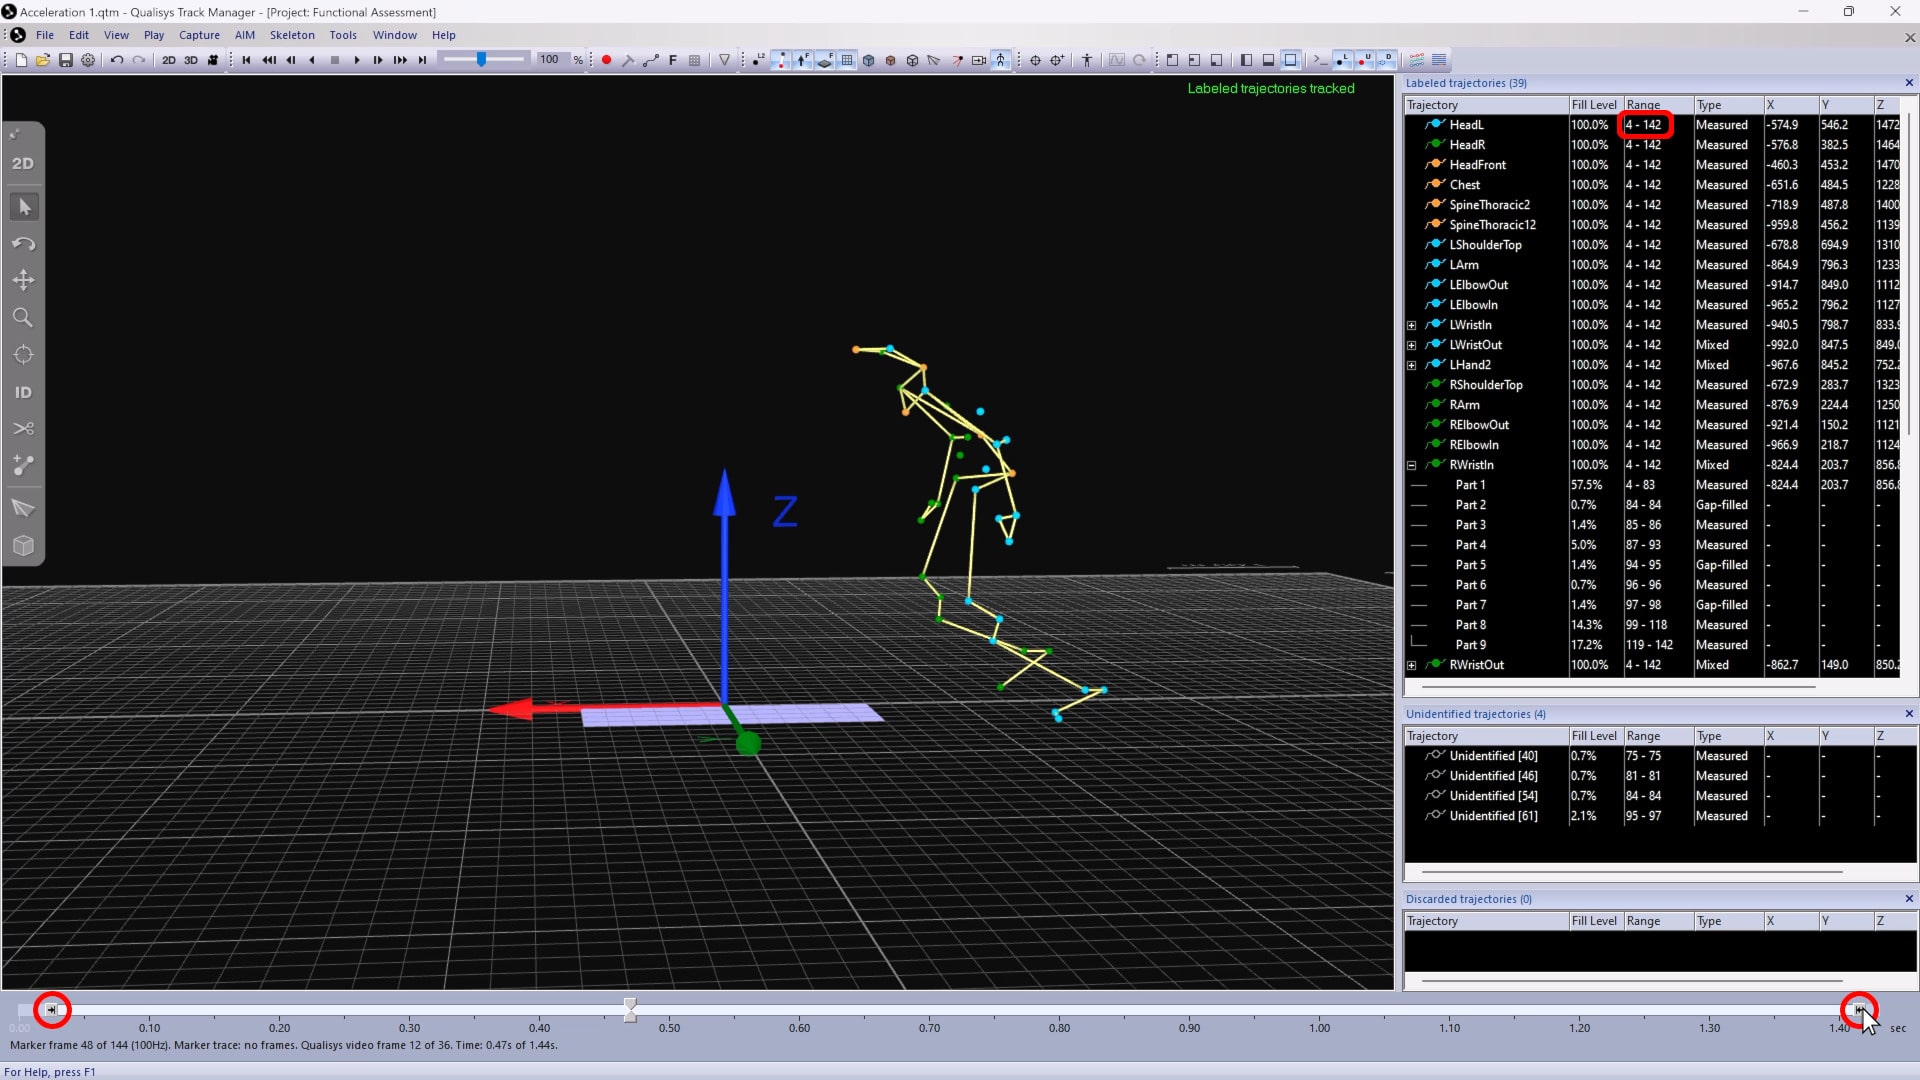Click the ID identification tool in sidebar

pyautogui.click(x=23, y=392)
